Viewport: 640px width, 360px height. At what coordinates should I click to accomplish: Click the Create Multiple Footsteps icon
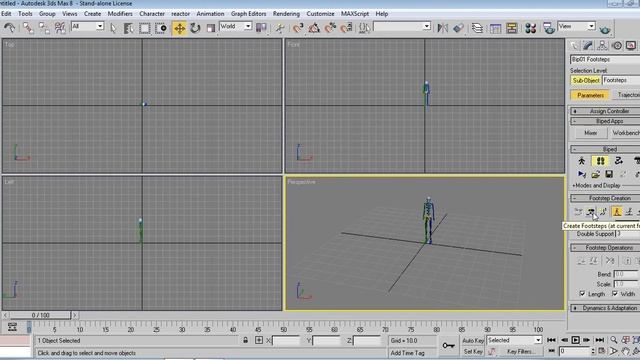(603, 211)
